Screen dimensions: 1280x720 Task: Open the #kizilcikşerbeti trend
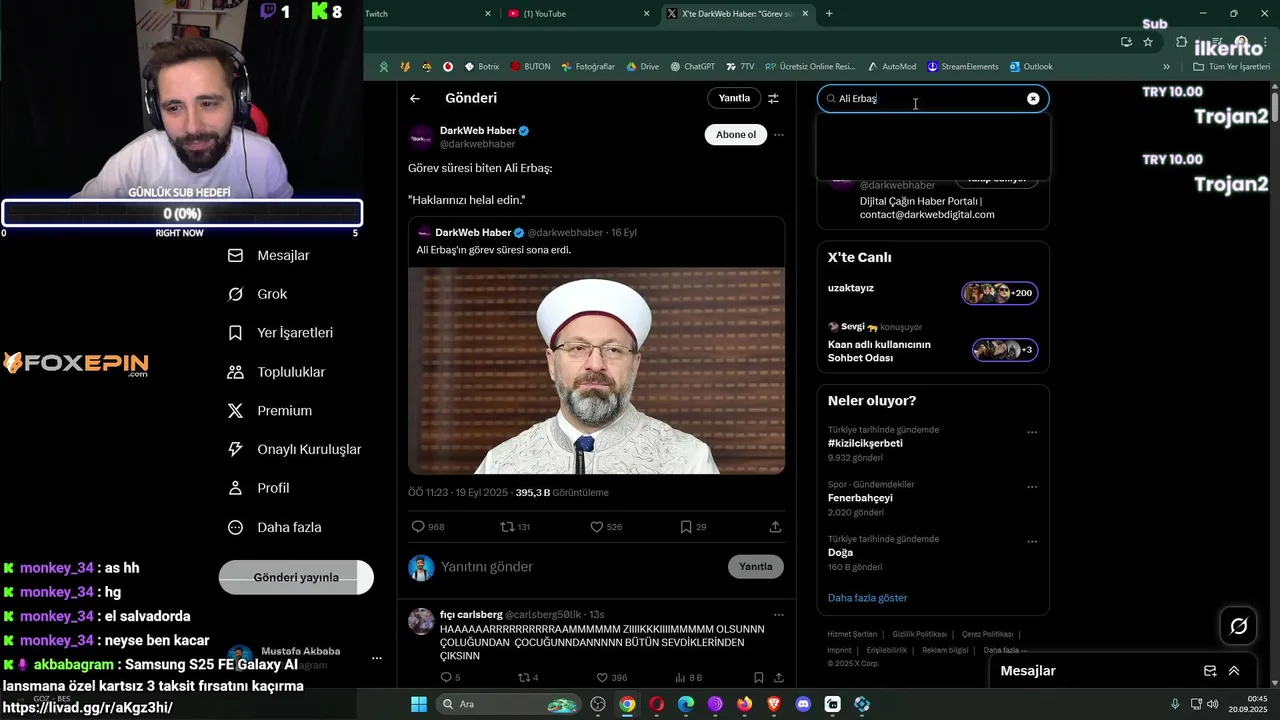[865, 443]
